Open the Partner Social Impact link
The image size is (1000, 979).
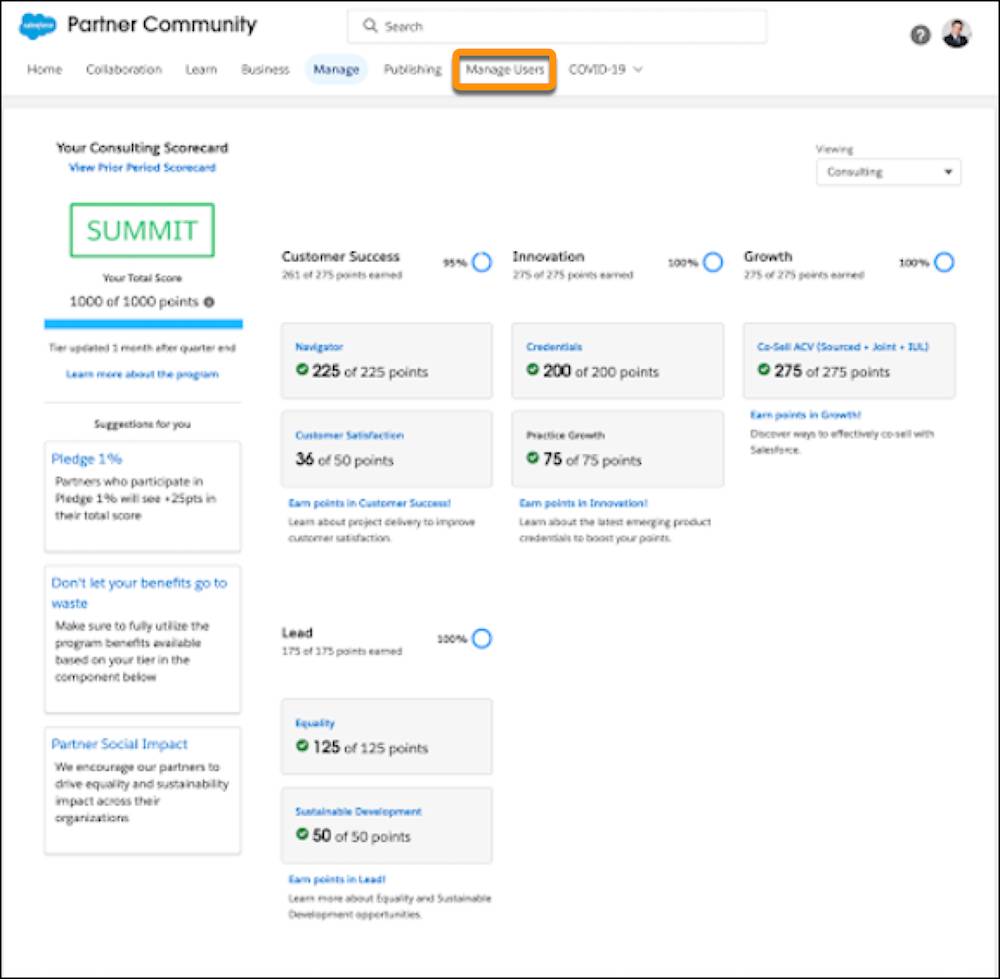(119, 744)
